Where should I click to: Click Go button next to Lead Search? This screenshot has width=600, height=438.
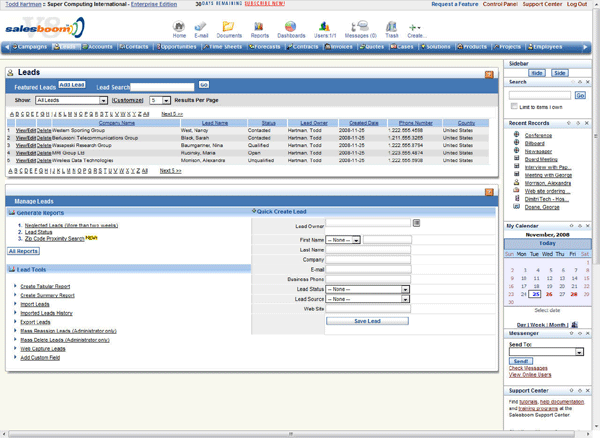pos(204,85)
